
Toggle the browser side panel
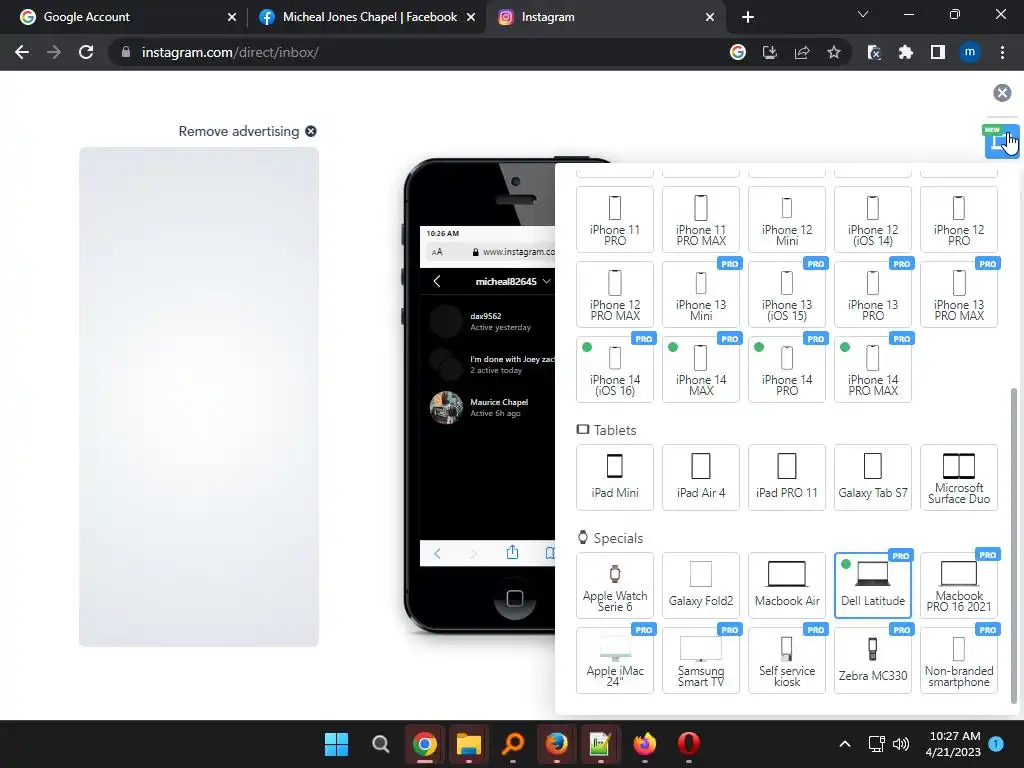pos(938,52)
